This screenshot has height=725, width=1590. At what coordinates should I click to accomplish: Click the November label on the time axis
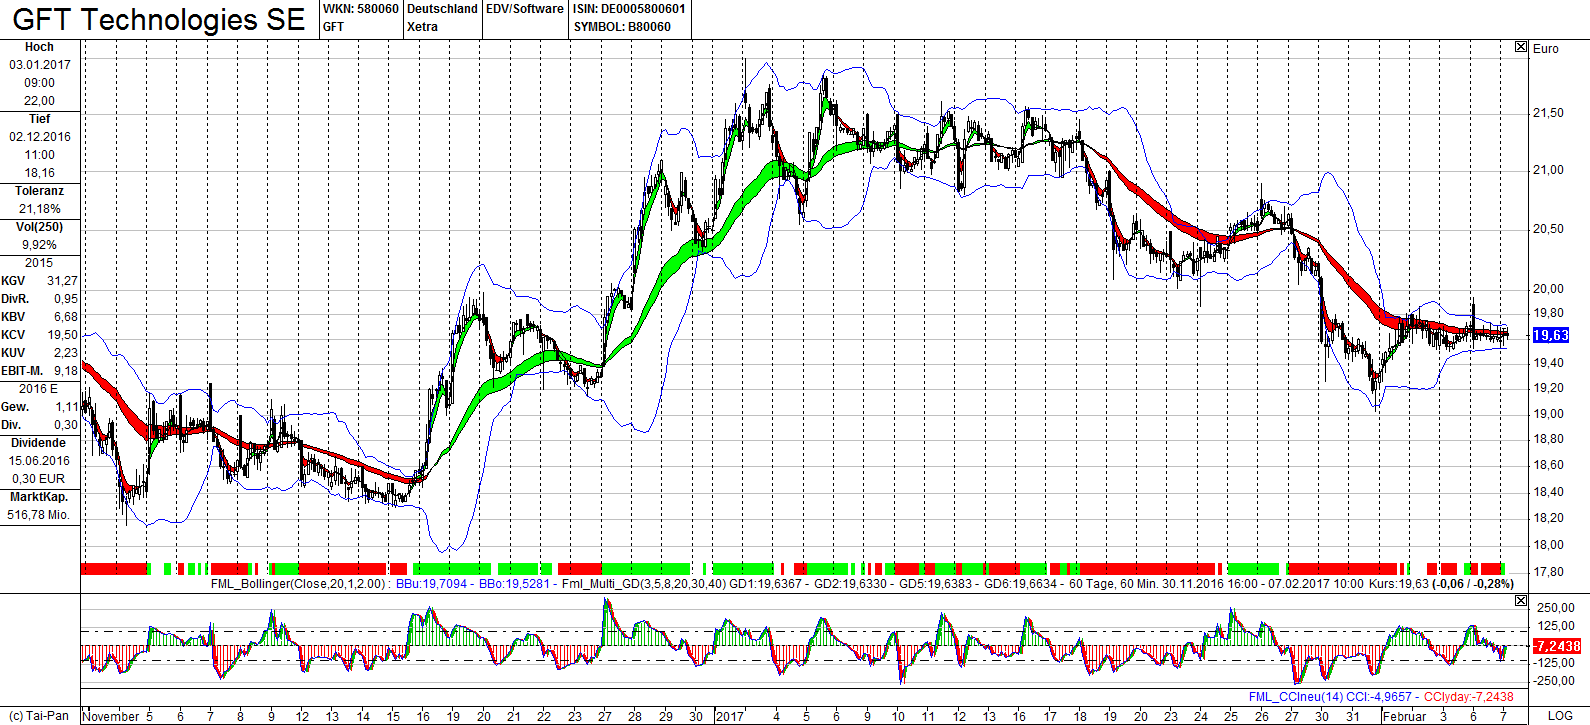[111, 716]
